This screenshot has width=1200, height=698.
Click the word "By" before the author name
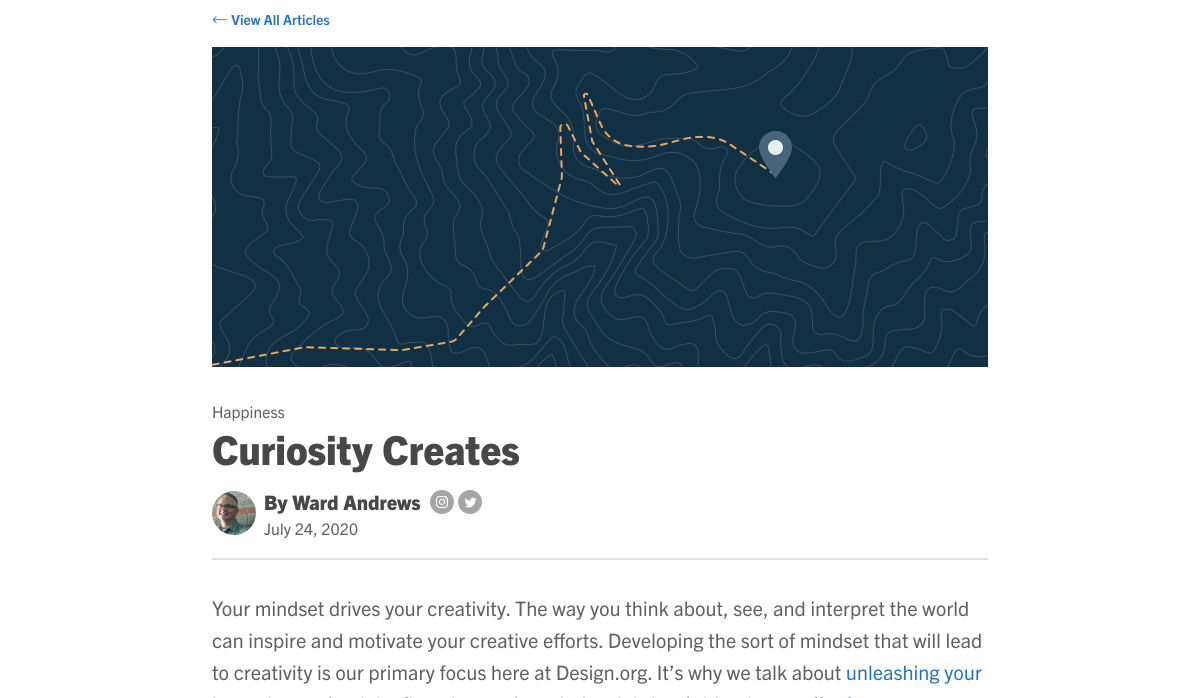tap(275, 503)
